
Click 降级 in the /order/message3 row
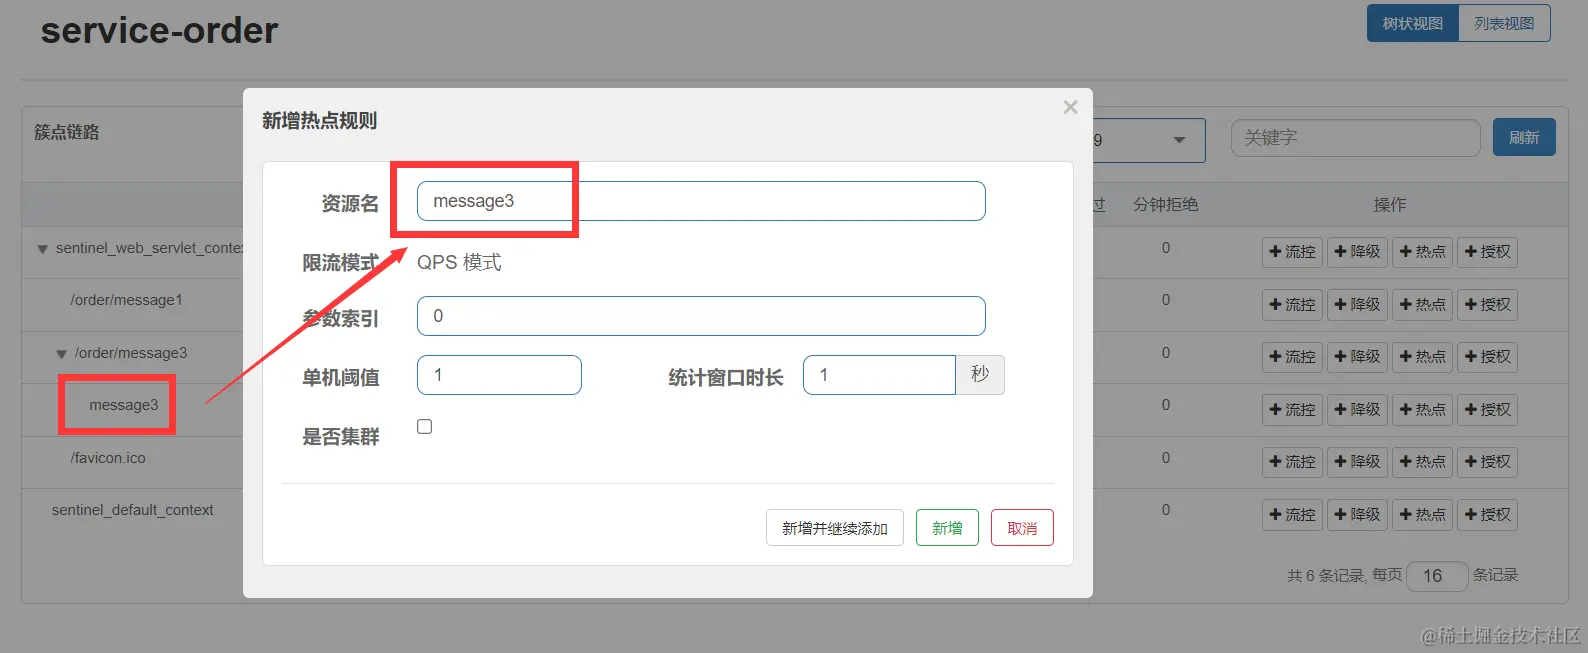pyautogui.click(x=1357, y=357)
